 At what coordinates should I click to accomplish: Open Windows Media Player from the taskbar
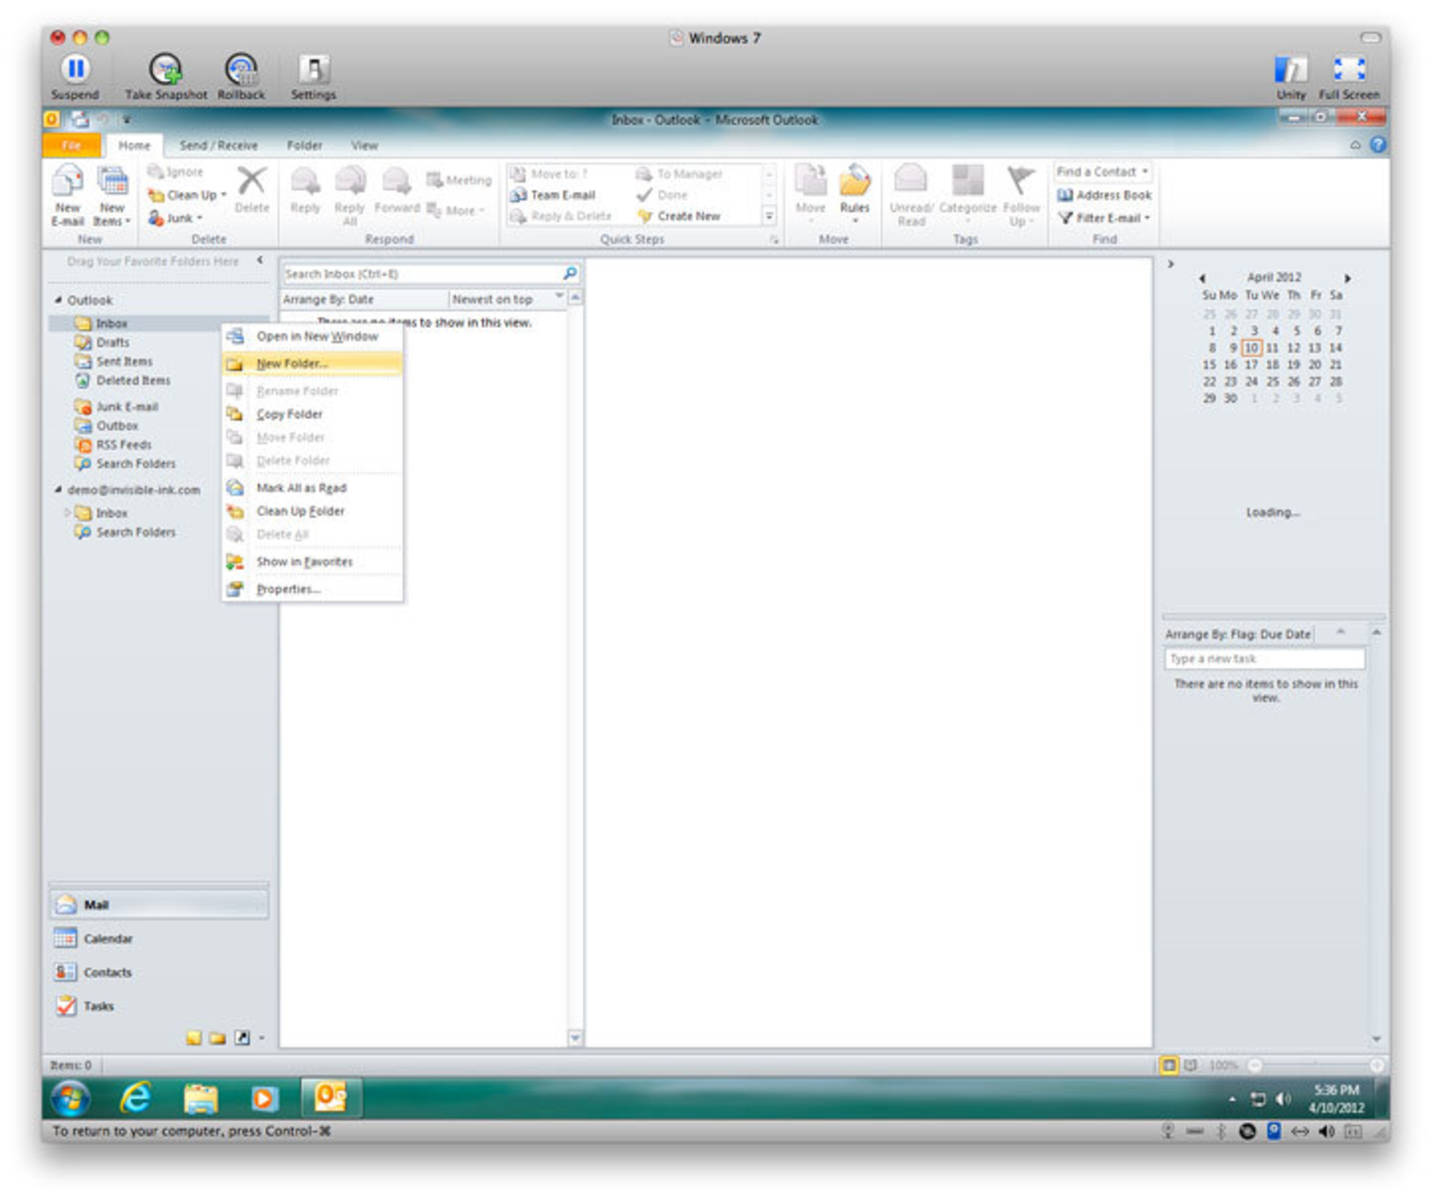pyautogui.click(x=263, y=1098)
